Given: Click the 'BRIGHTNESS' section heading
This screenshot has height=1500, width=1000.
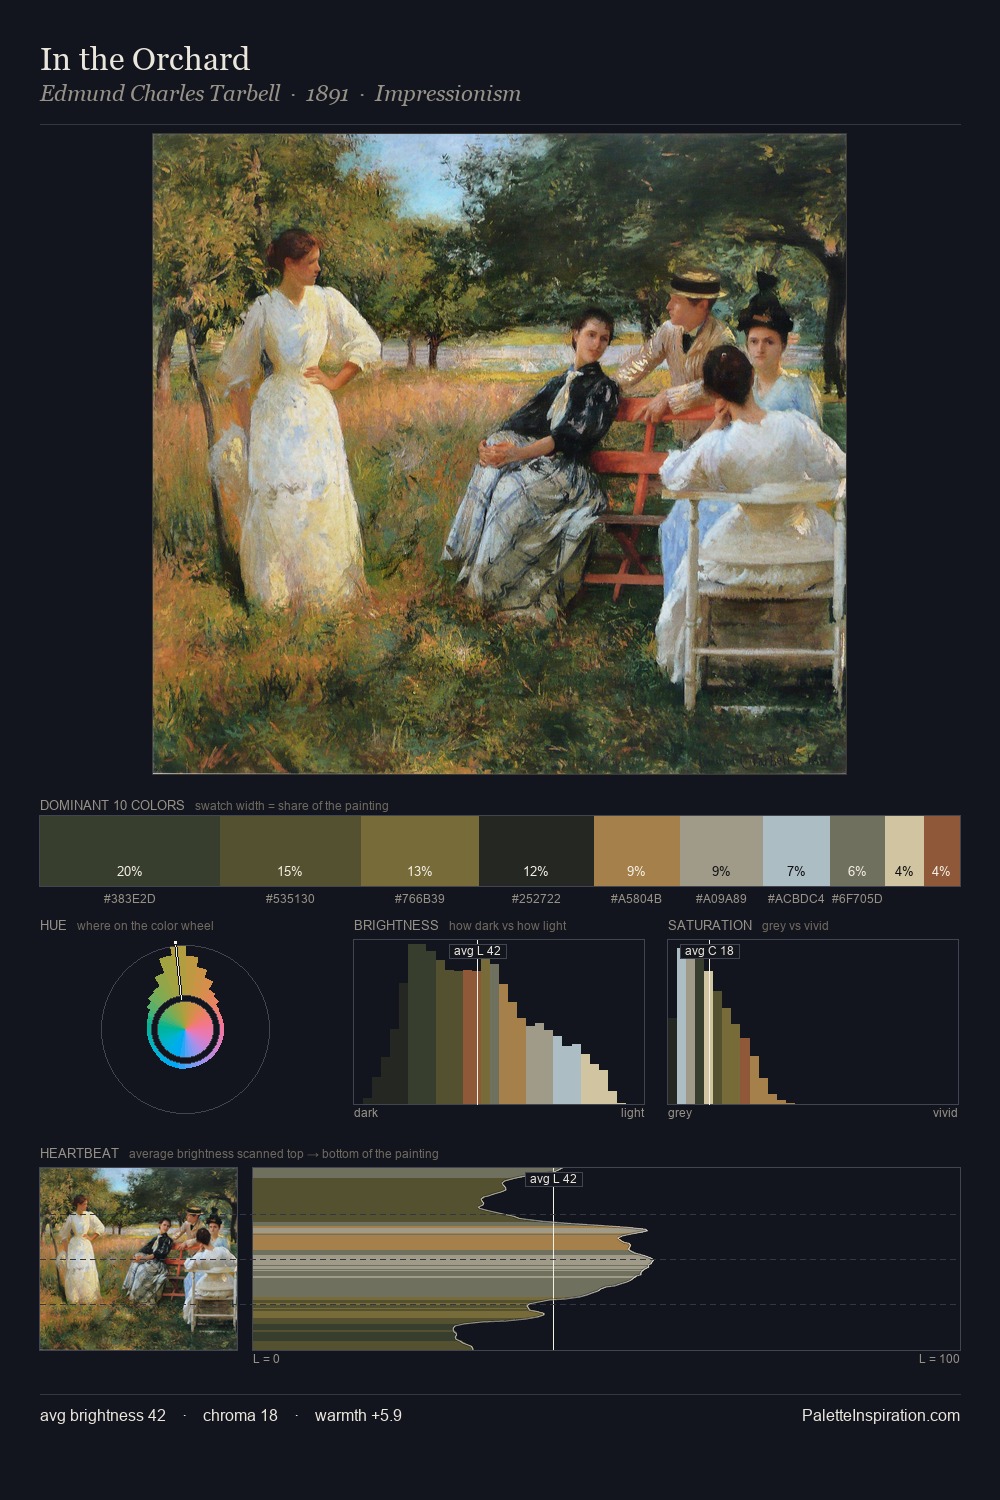Looking at the screenshot, I should coord(396,925).
